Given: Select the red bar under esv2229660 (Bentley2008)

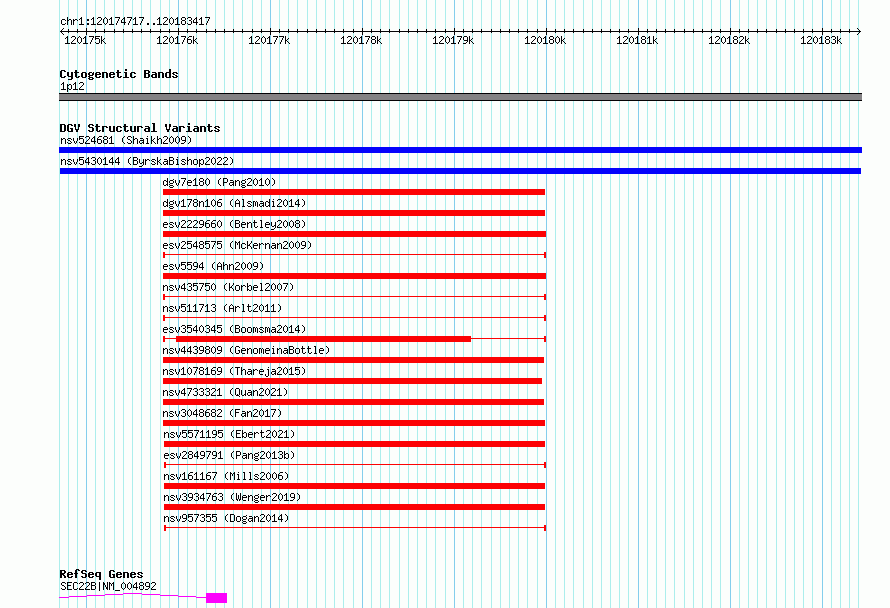Looking at the screenshot, I should (354, 234).
